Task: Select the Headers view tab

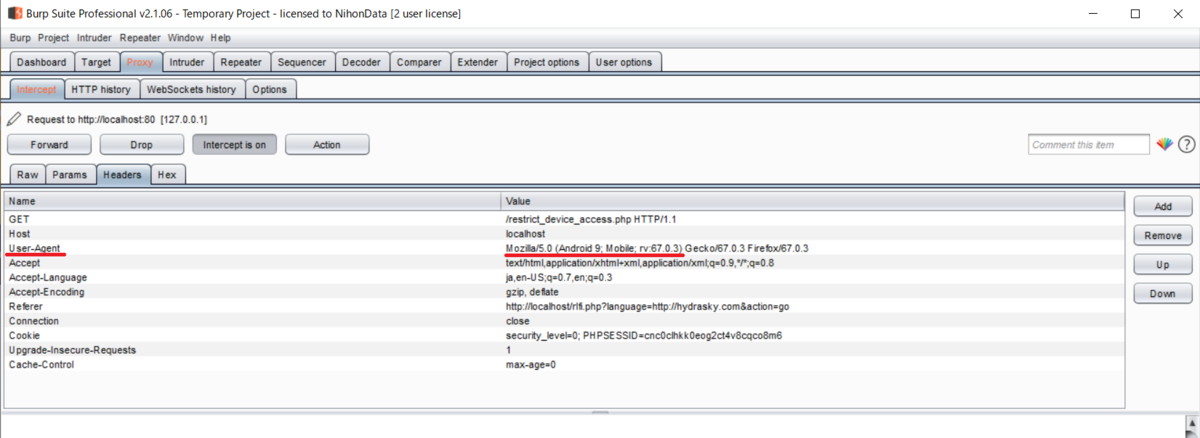Action: coord(123,174)
